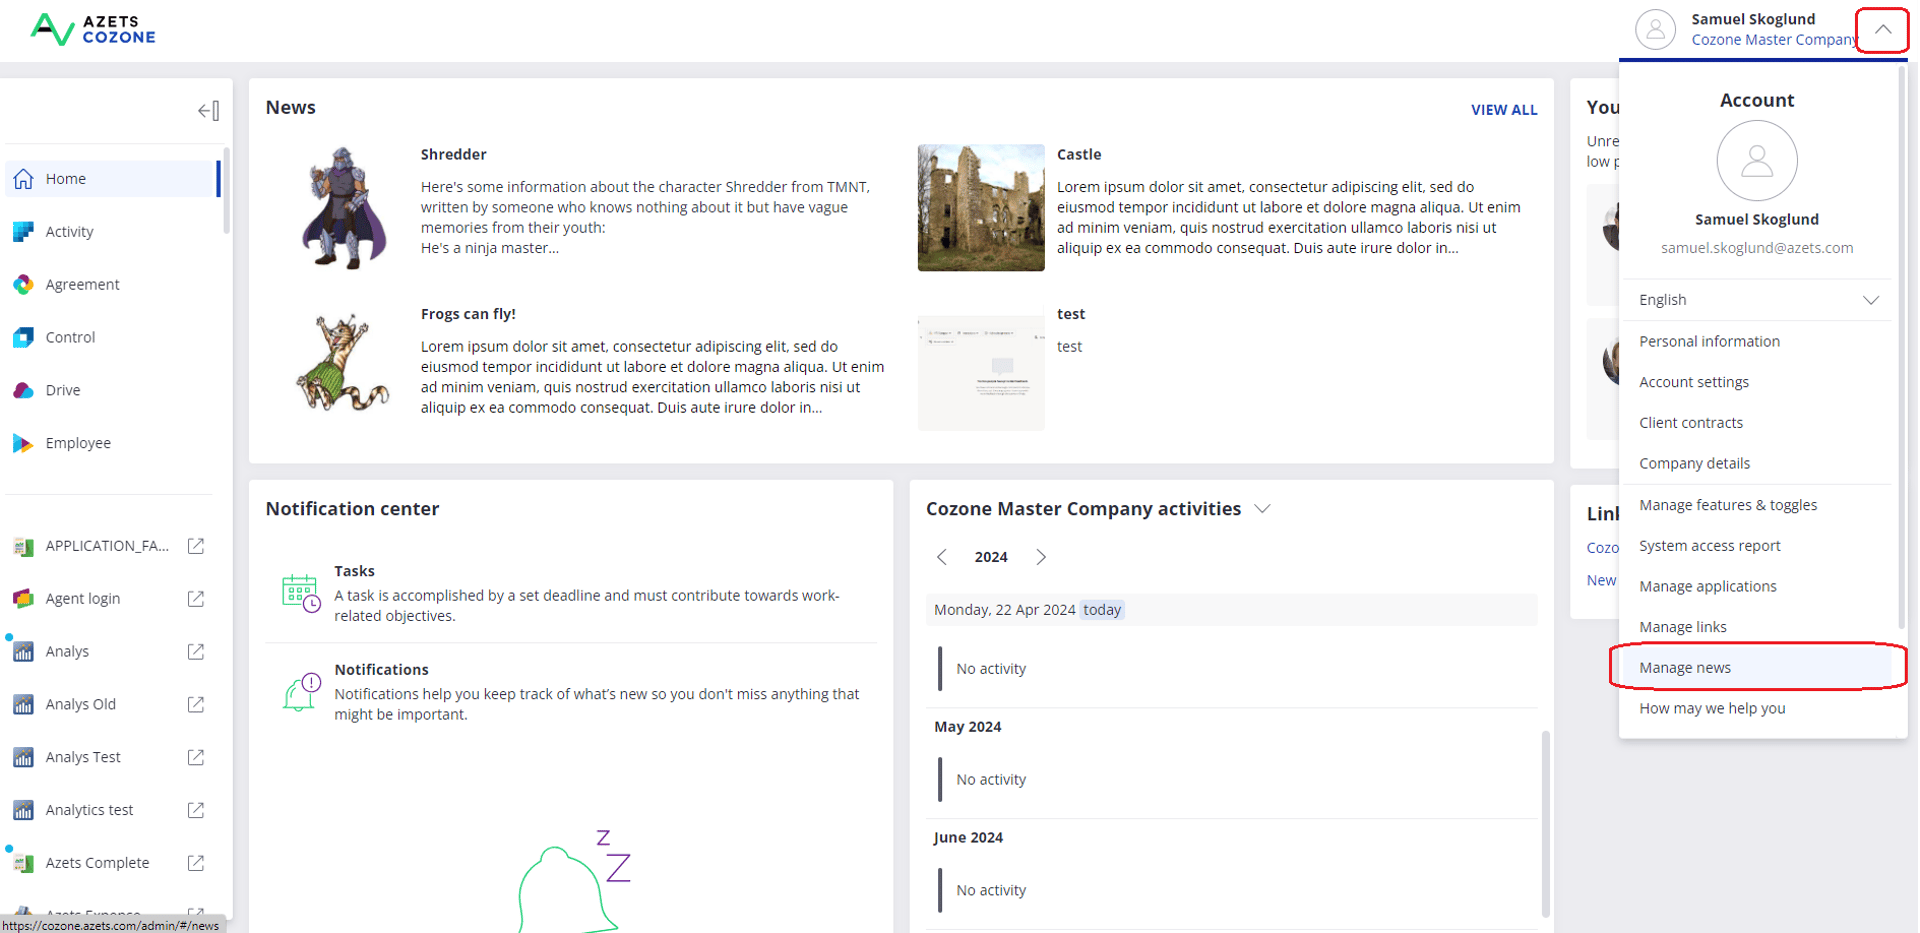Screen dimensions: 1920x933
Task: Open the Castle news article title
Action: (x=1079, y=155)
